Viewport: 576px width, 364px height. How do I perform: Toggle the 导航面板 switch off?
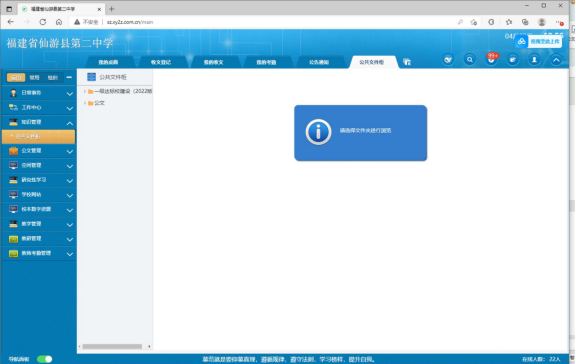click(44, 359)
